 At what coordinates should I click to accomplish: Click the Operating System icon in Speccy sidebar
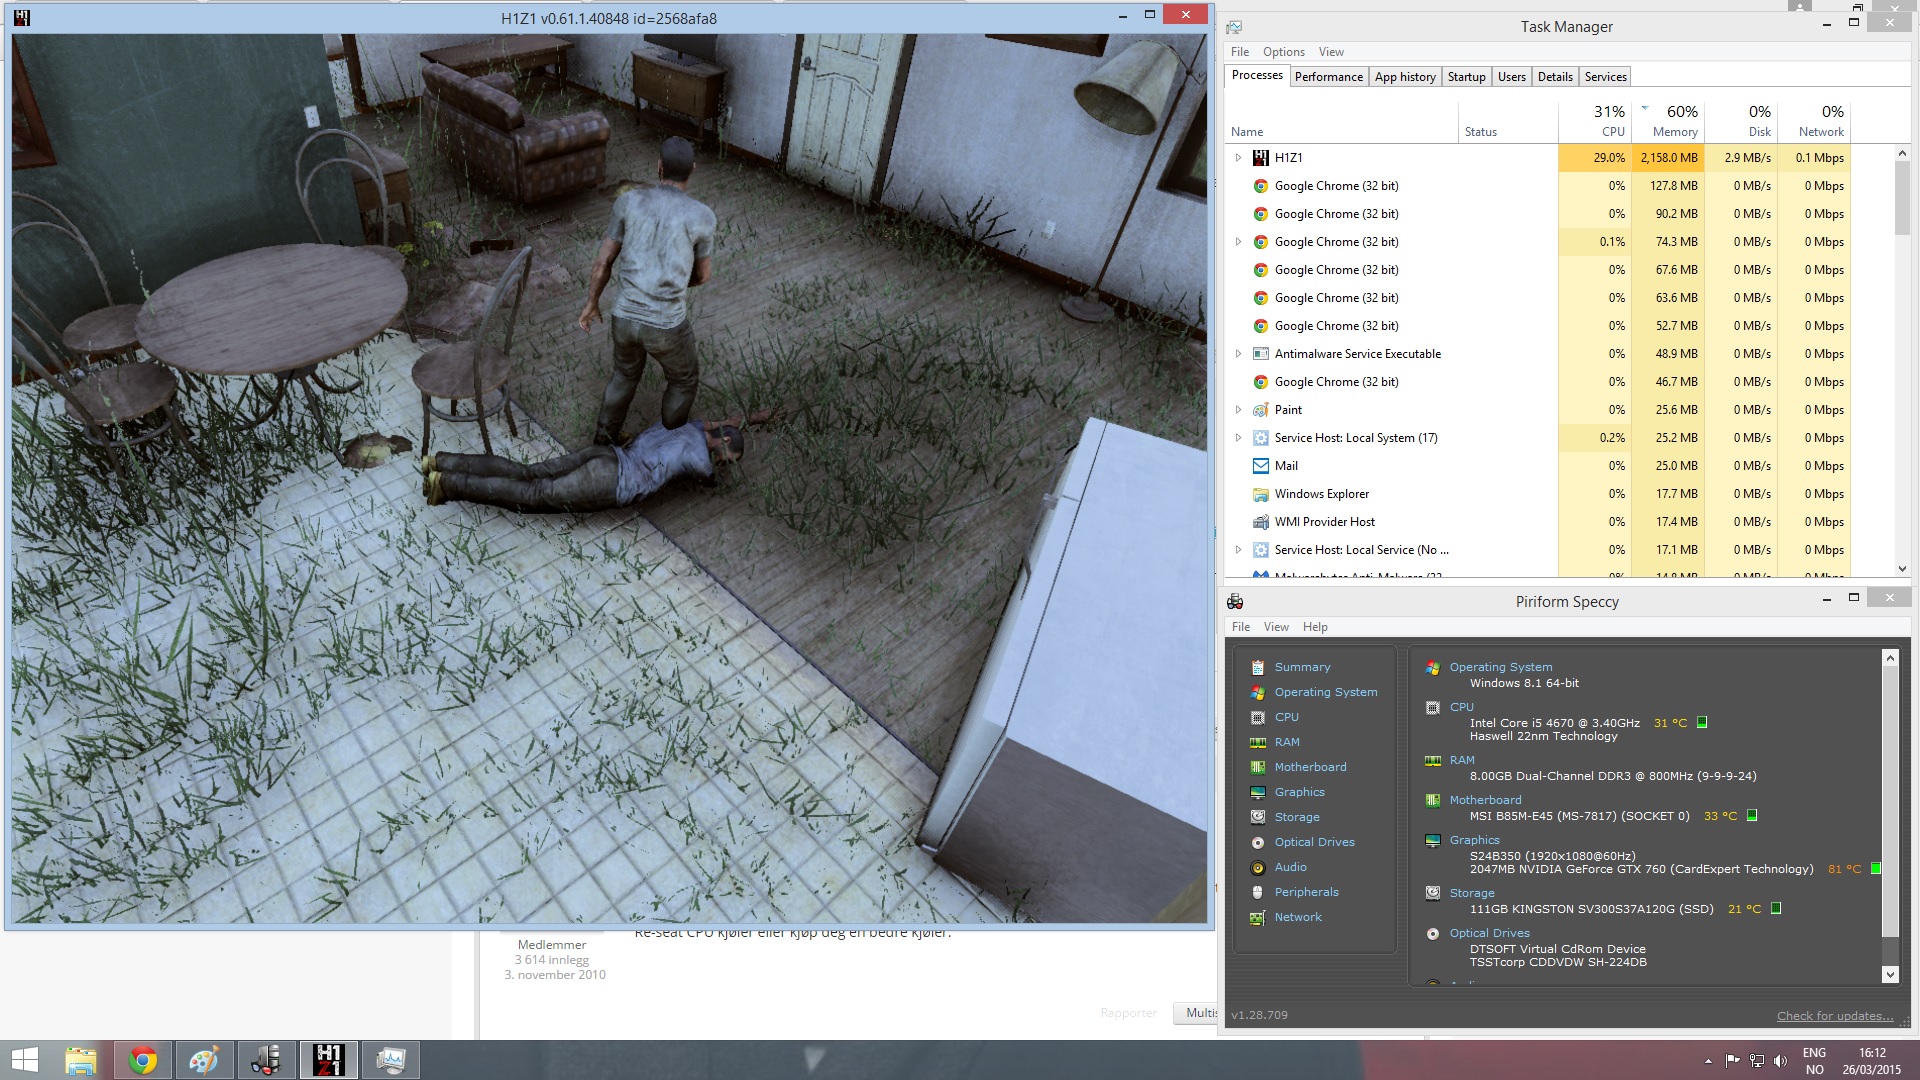[x=1258, y=692]
